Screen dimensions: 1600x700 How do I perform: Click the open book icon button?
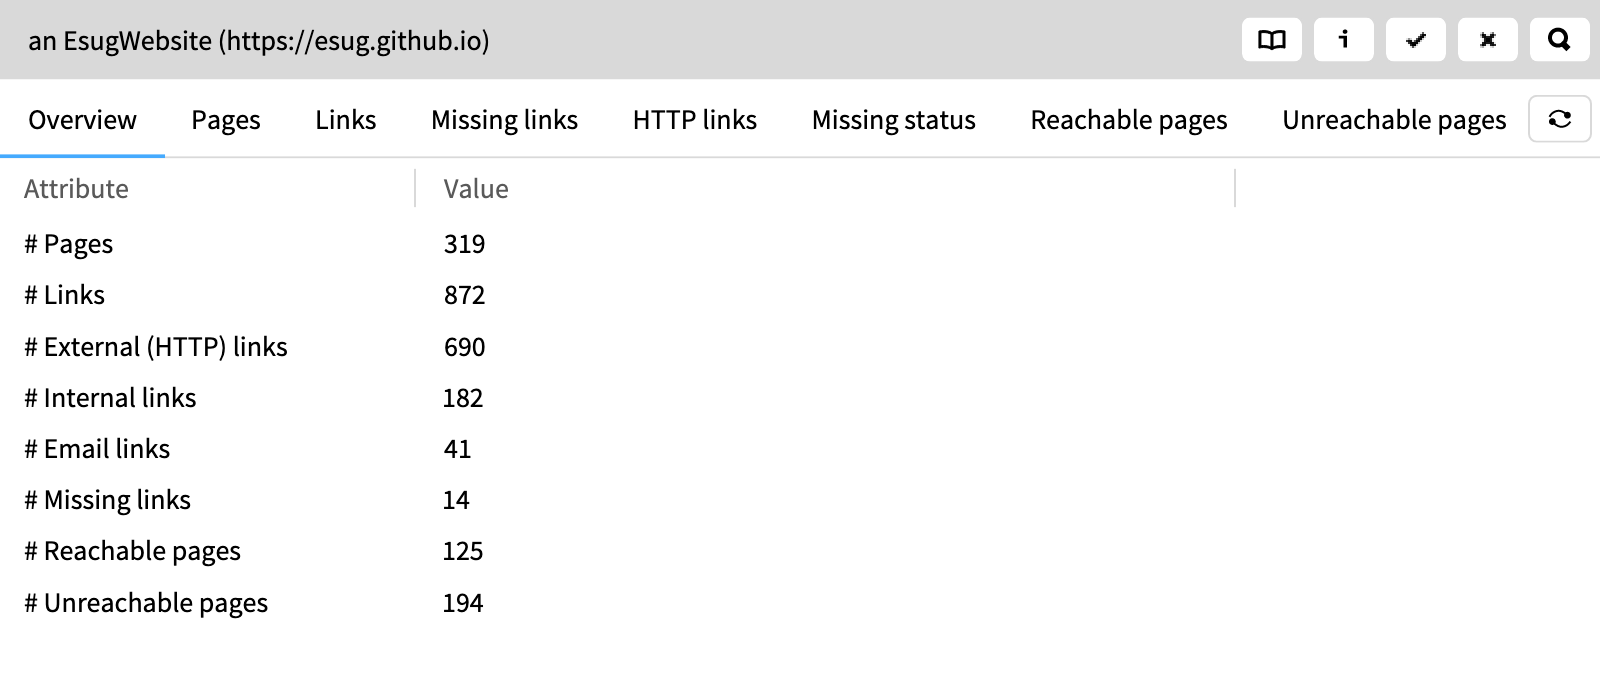1271,40
